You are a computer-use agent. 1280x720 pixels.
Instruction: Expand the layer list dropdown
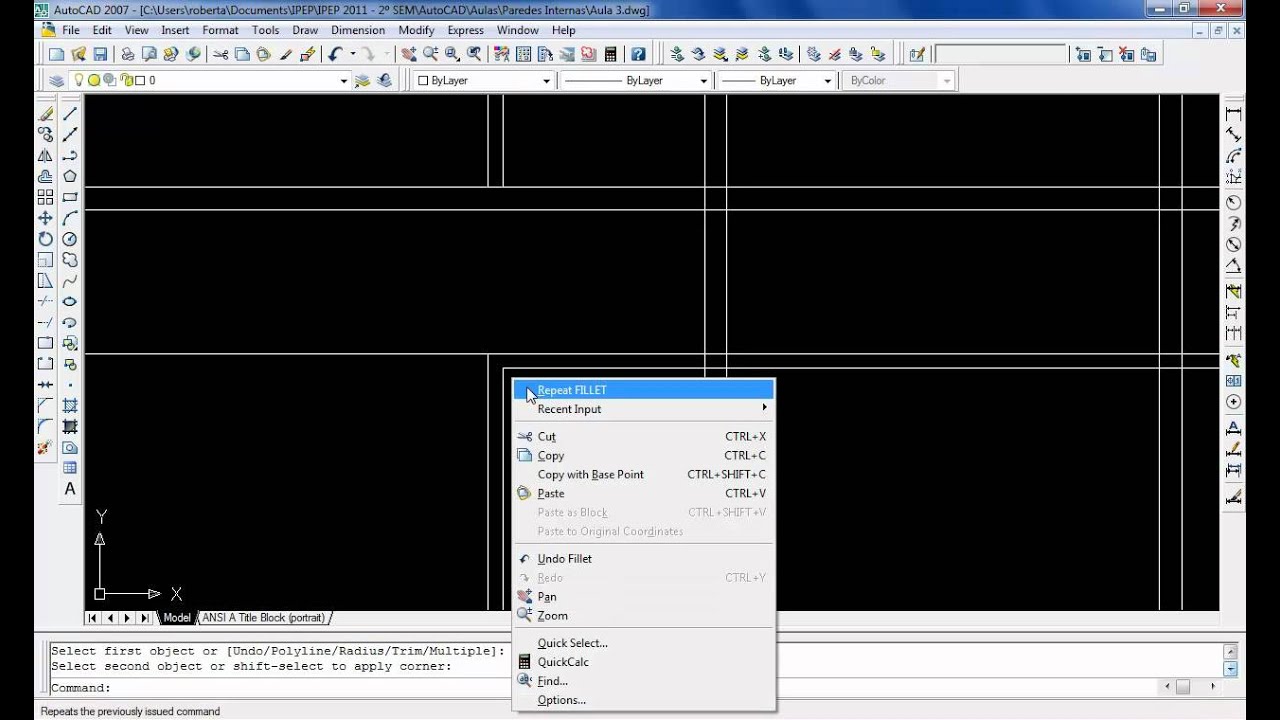pyautogui.click(x=343, y=81)
